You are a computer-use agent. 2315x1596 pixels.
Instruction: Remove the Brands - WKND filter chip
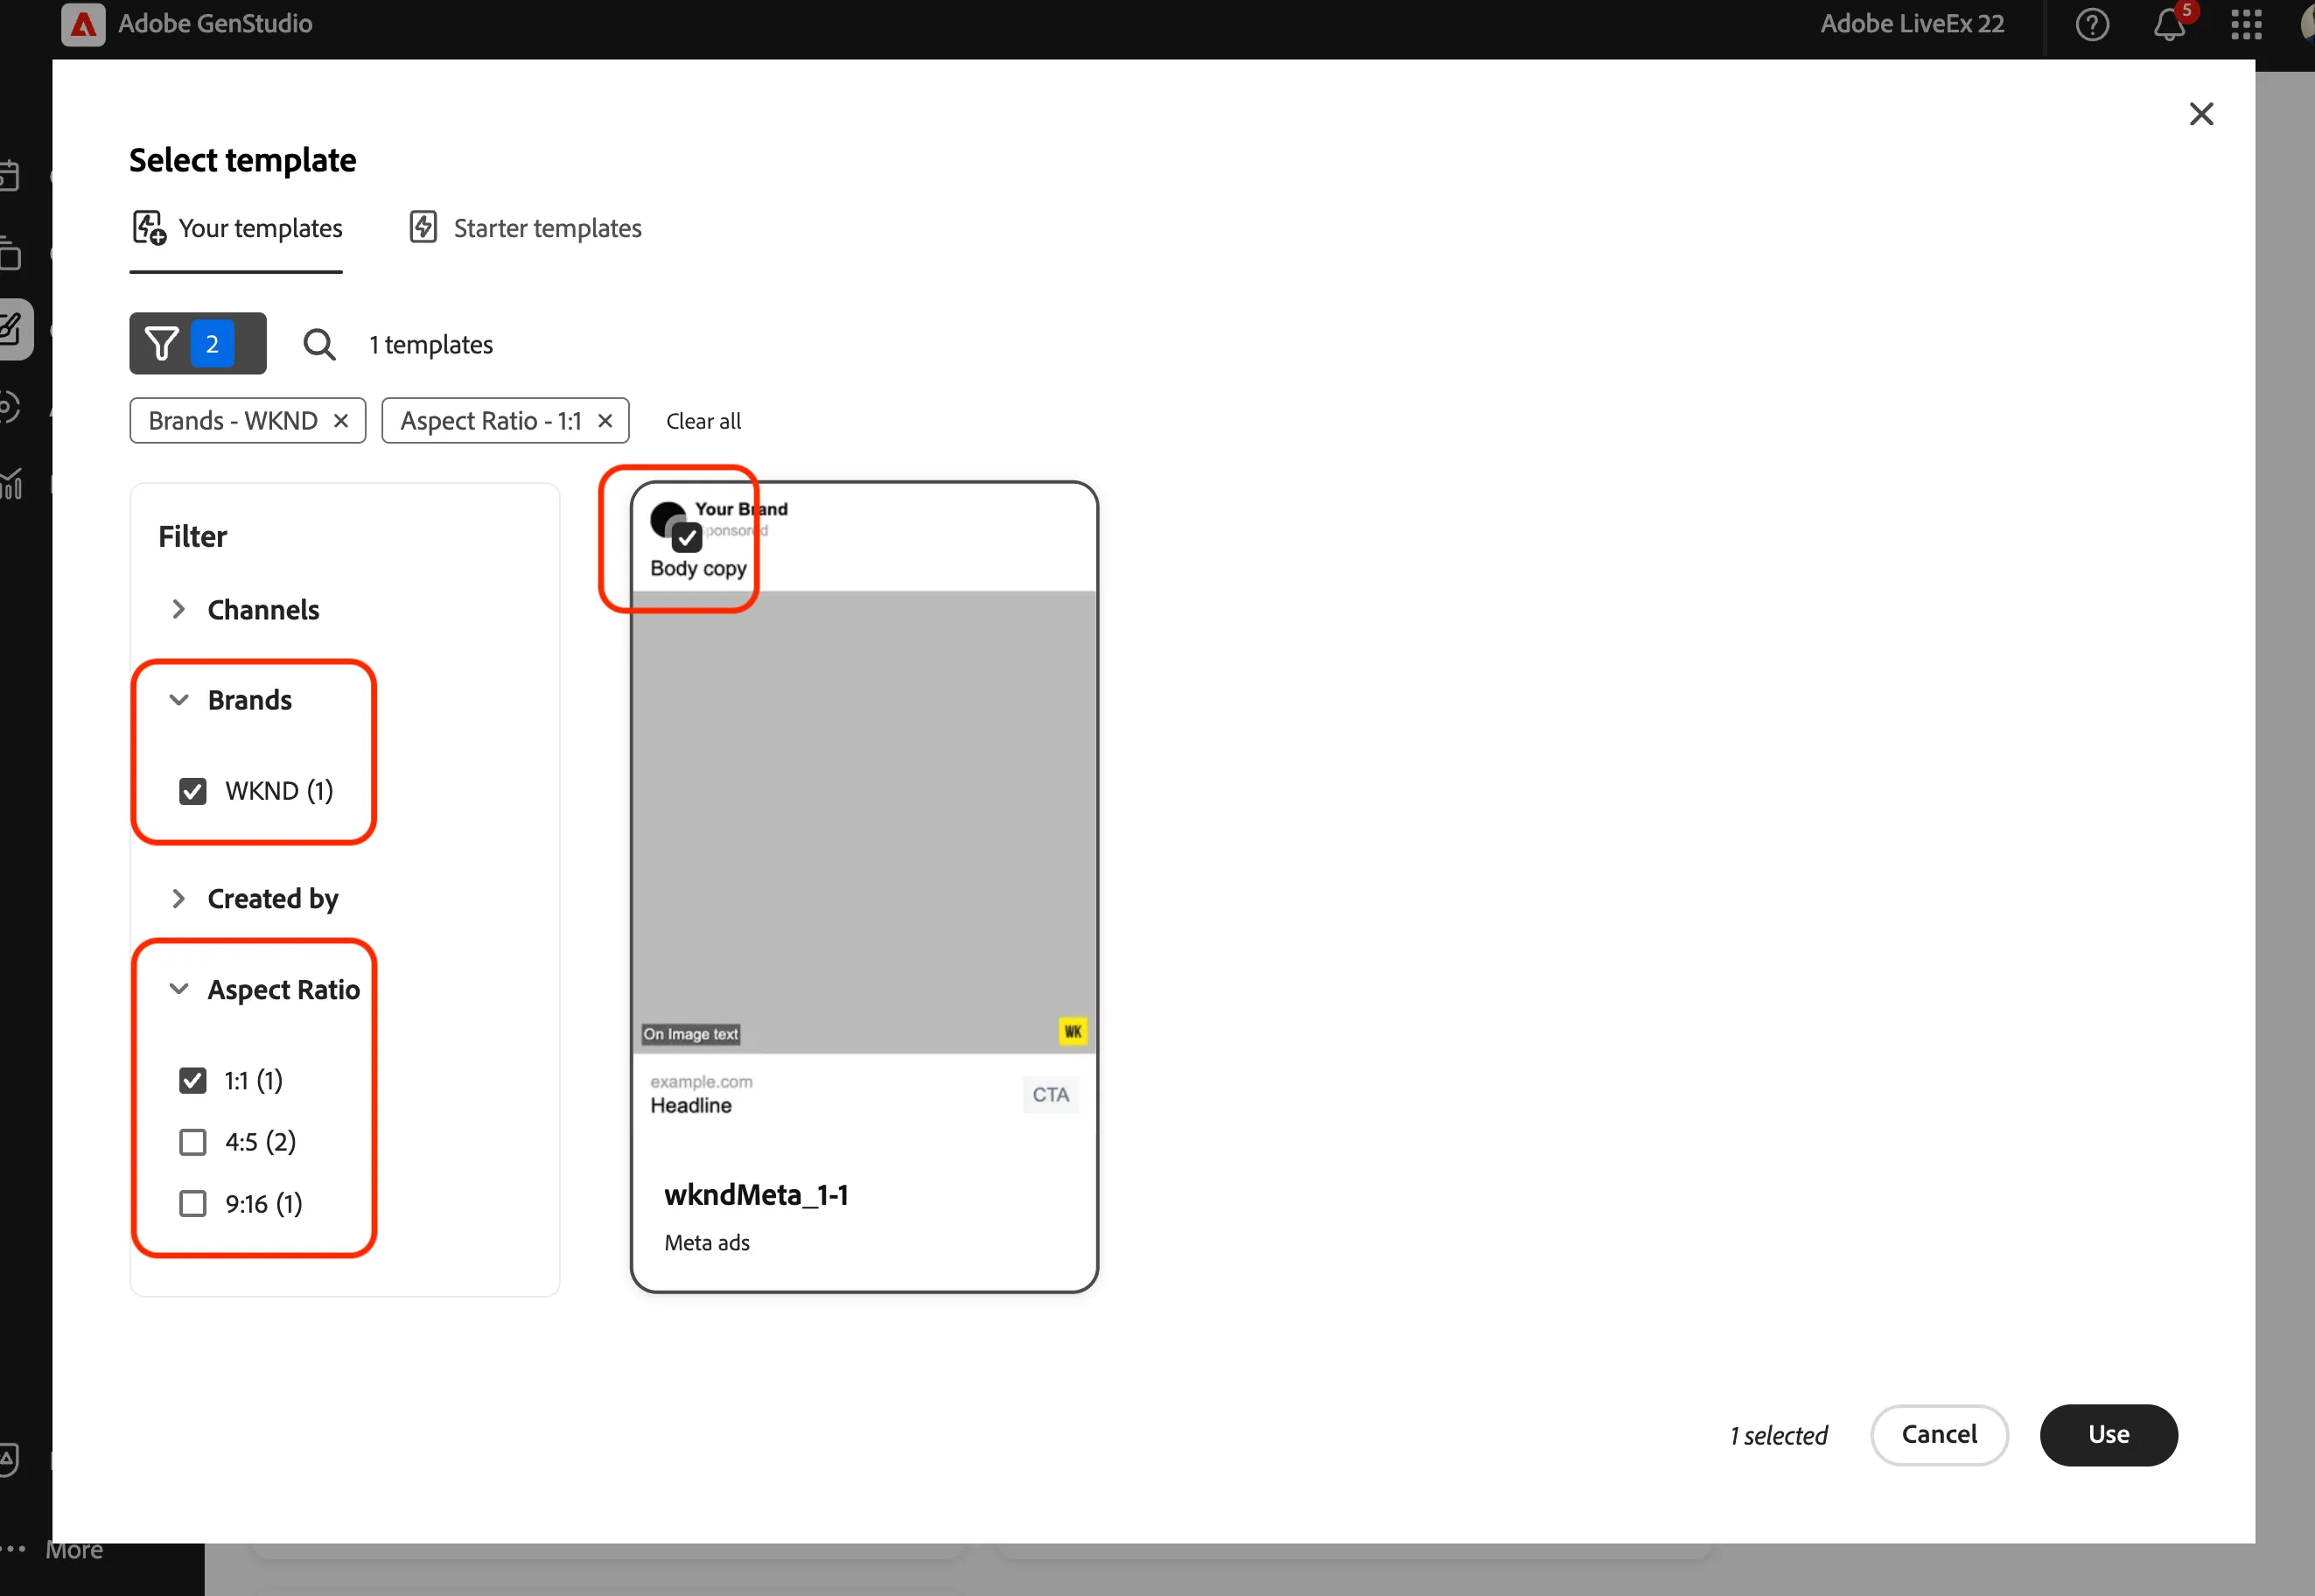[x=341, y=421]
